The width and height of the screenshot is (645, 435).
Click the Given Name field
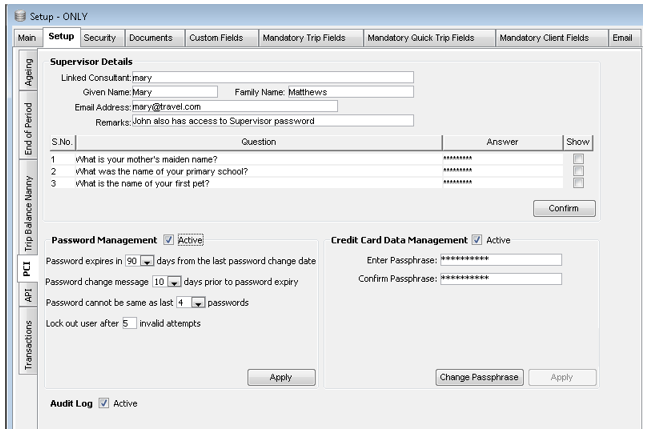pos(175,92)
